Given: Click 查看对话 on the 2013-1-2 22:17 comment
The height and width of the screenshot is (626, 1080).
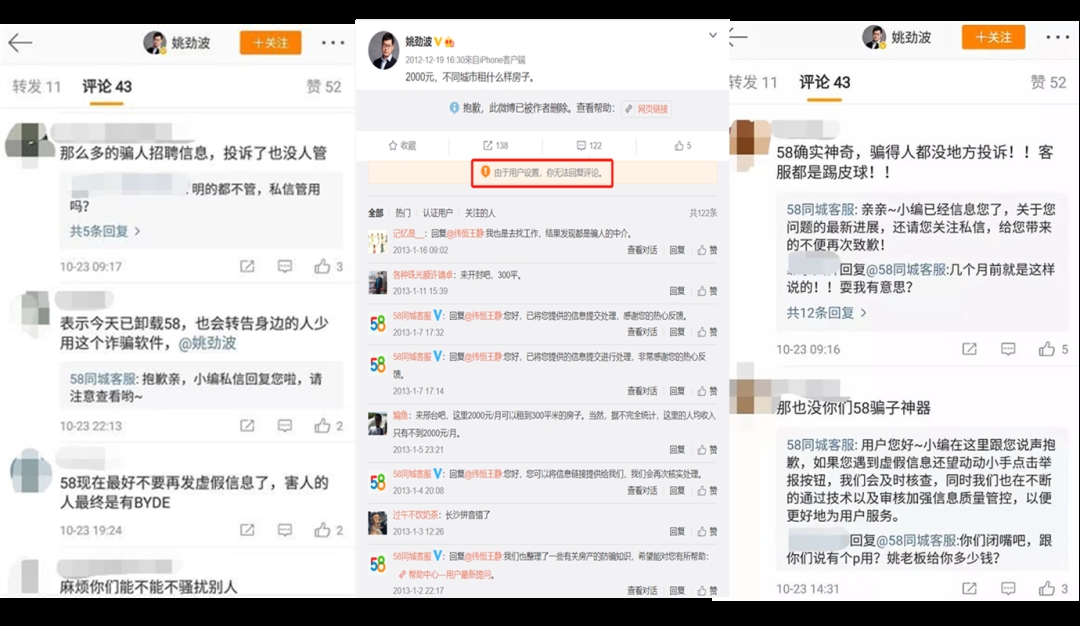Looking at the screenshot, I should pyautogui.click(x=642, y=590).
